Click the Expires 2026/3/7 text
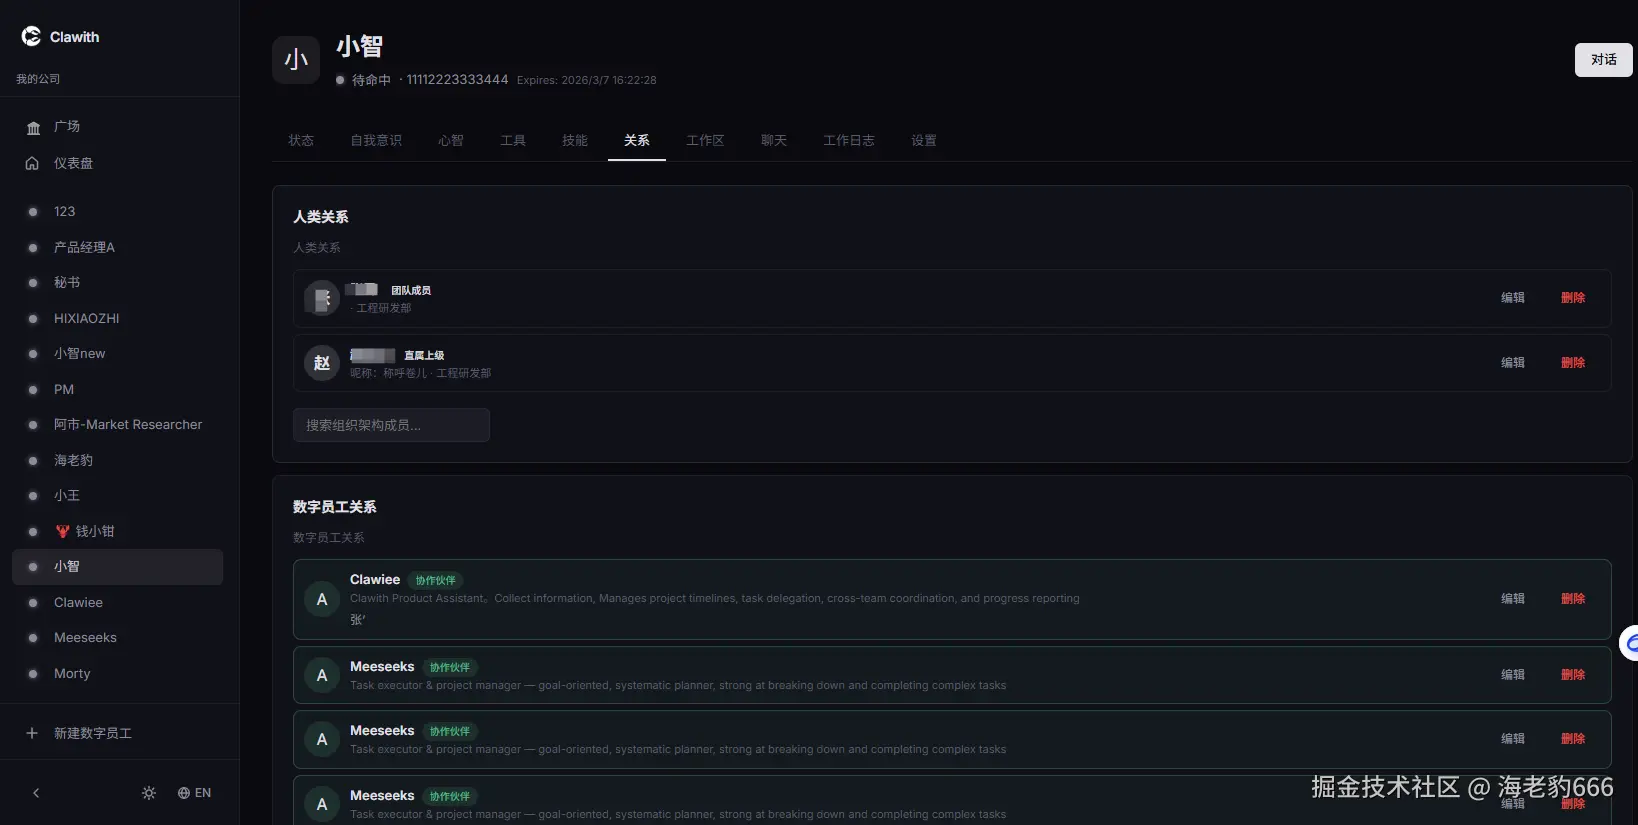This screenshot has width=1638, height=825. (587, 80)
